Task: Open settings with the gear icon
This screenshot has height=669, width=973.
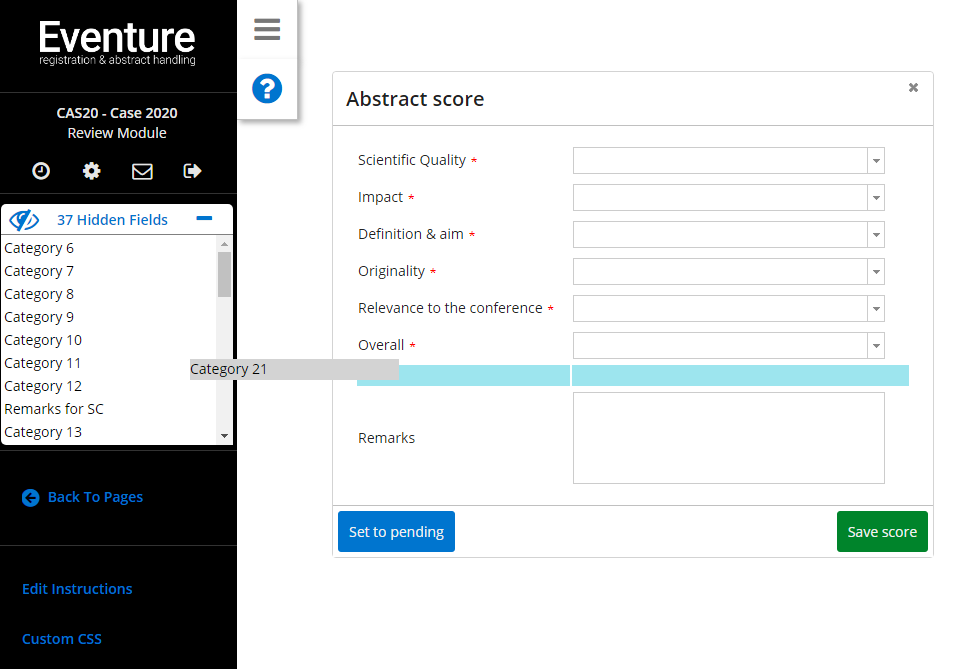Action: pyautogui.click(x=91, y=171)
